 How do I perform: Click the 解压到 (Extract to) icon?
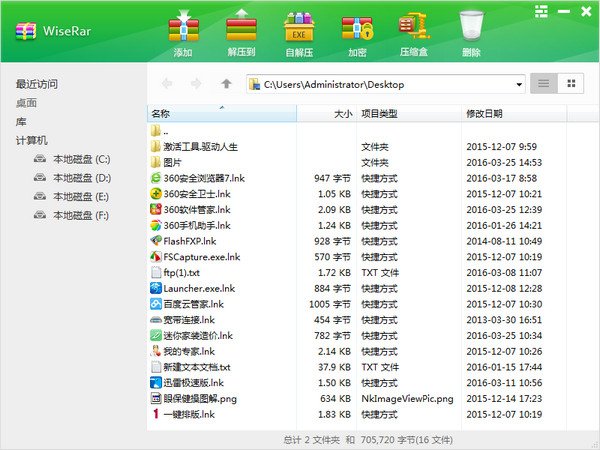coord(241,25)
